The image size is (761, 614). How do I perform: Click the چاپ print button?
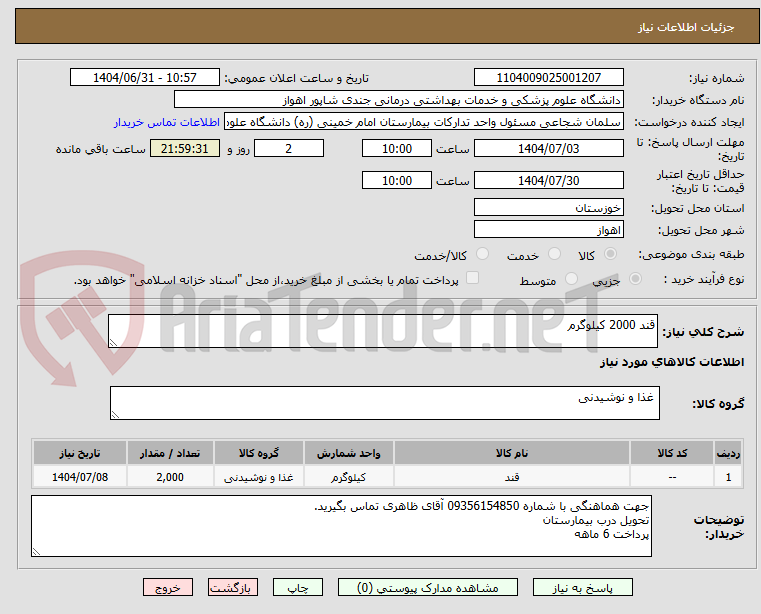coord(298,587)
